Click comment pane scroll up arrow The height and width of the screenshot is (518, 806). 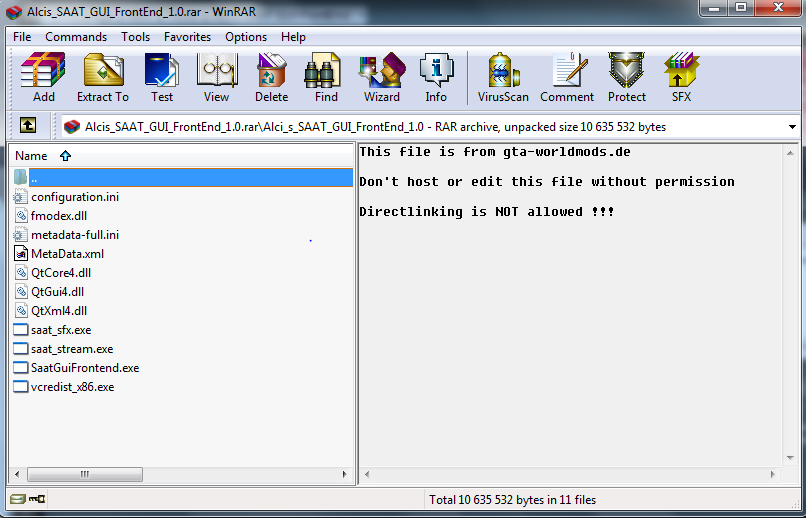(x=790, y=153)
